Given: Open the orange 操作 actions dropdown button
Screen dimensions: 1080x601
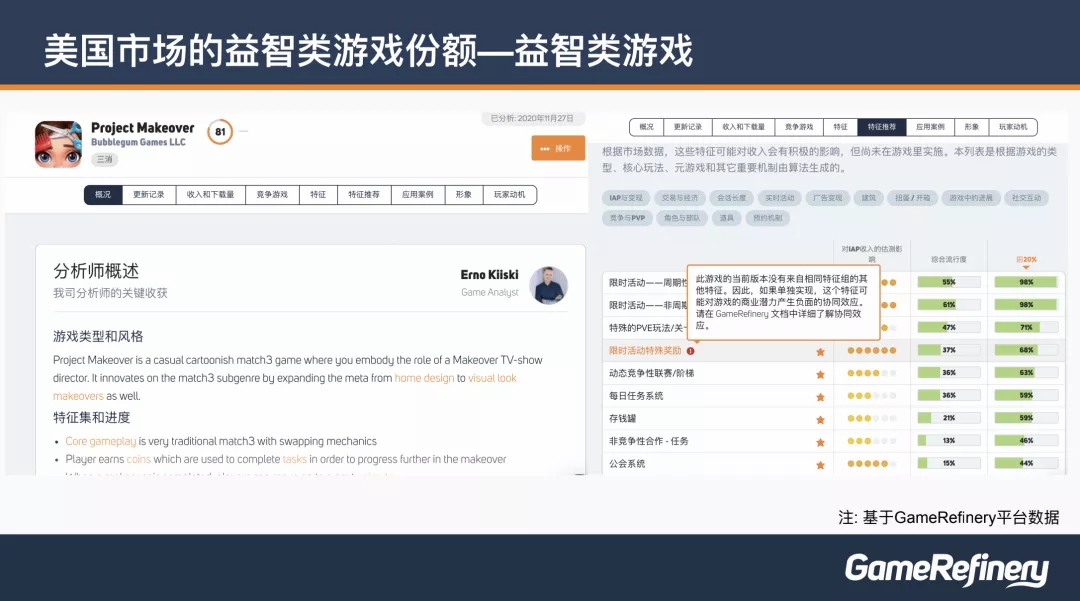Looking at the screenshot, I should point(558,149).
